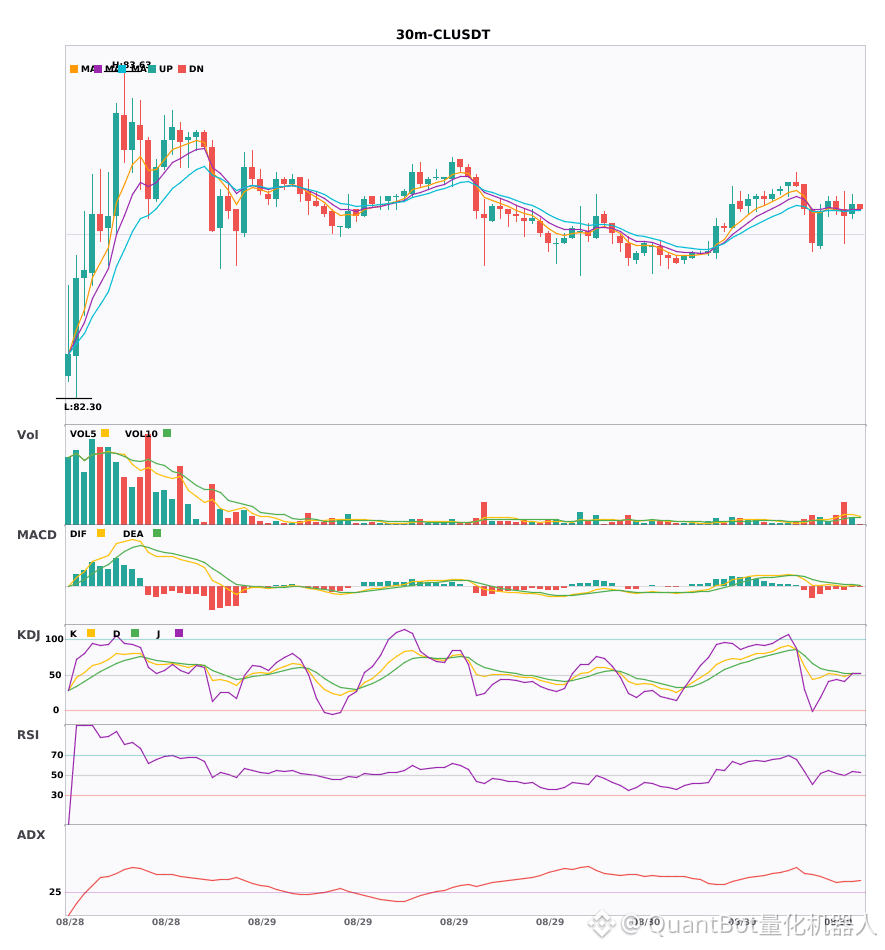Select the chart title 30m-CLUSDT
Image resolution: width=885 pixels, height=950 pixels.
tap(443, 35)
